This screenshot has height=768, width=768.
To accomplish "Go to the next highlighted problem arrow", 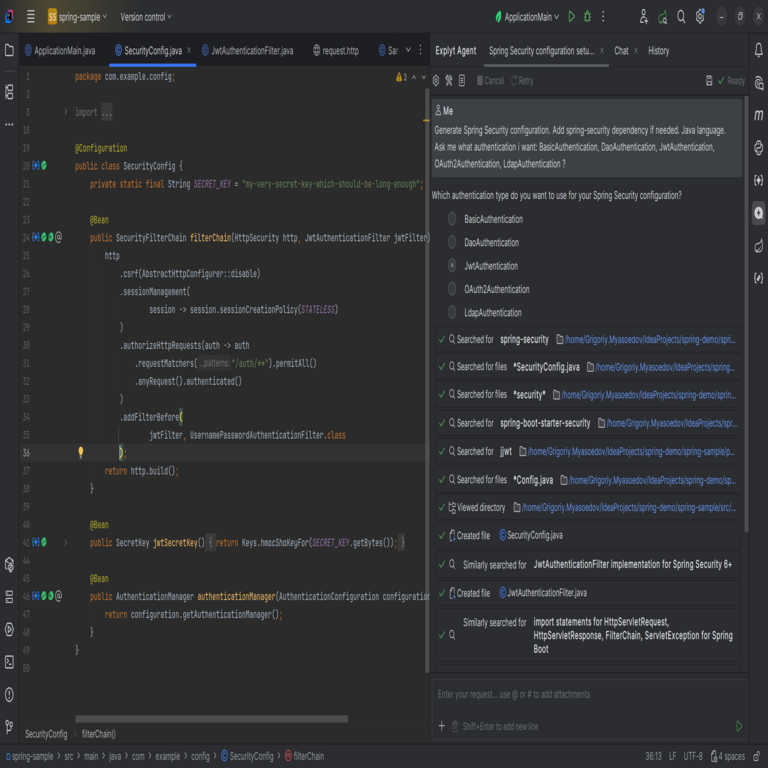I will point(424,77).
